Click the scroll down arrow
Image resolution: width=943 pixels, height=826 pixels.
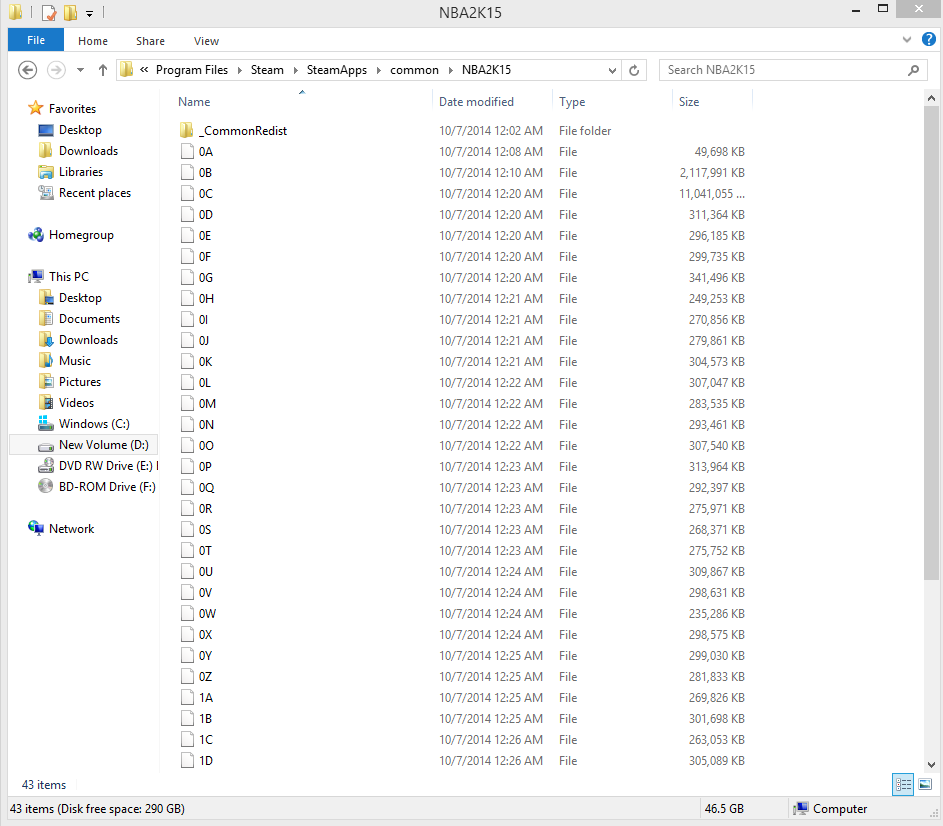point(931,765)
